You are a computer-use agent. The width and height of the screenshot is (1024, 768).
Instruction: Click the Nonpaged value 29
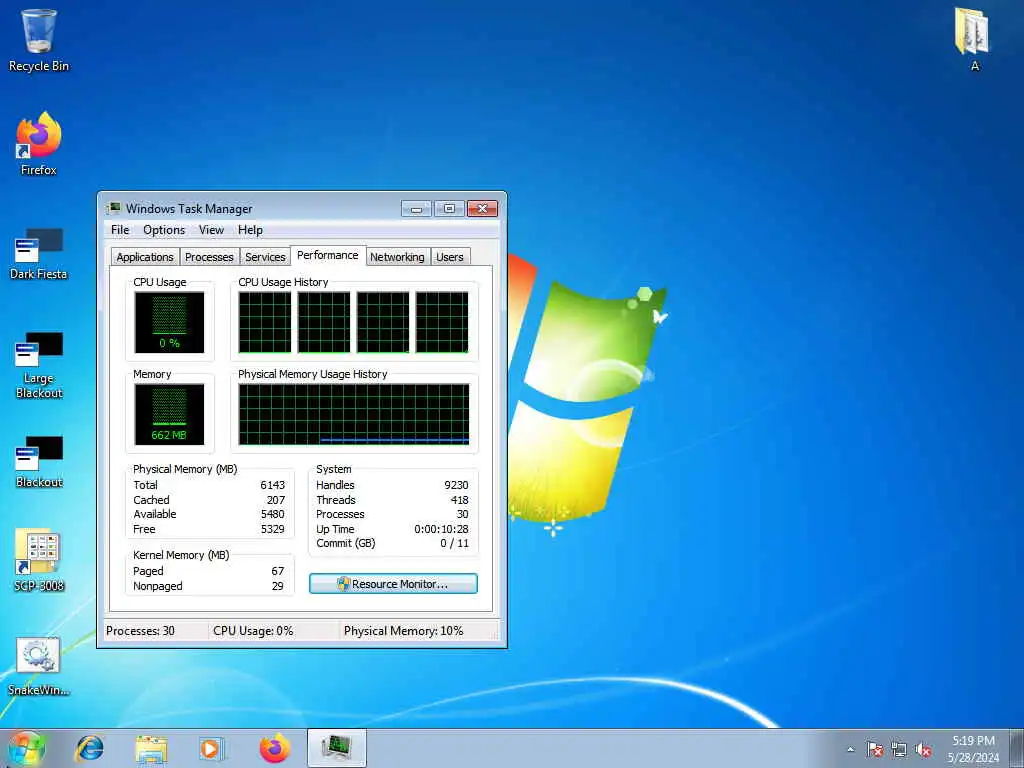coord(278,586)
